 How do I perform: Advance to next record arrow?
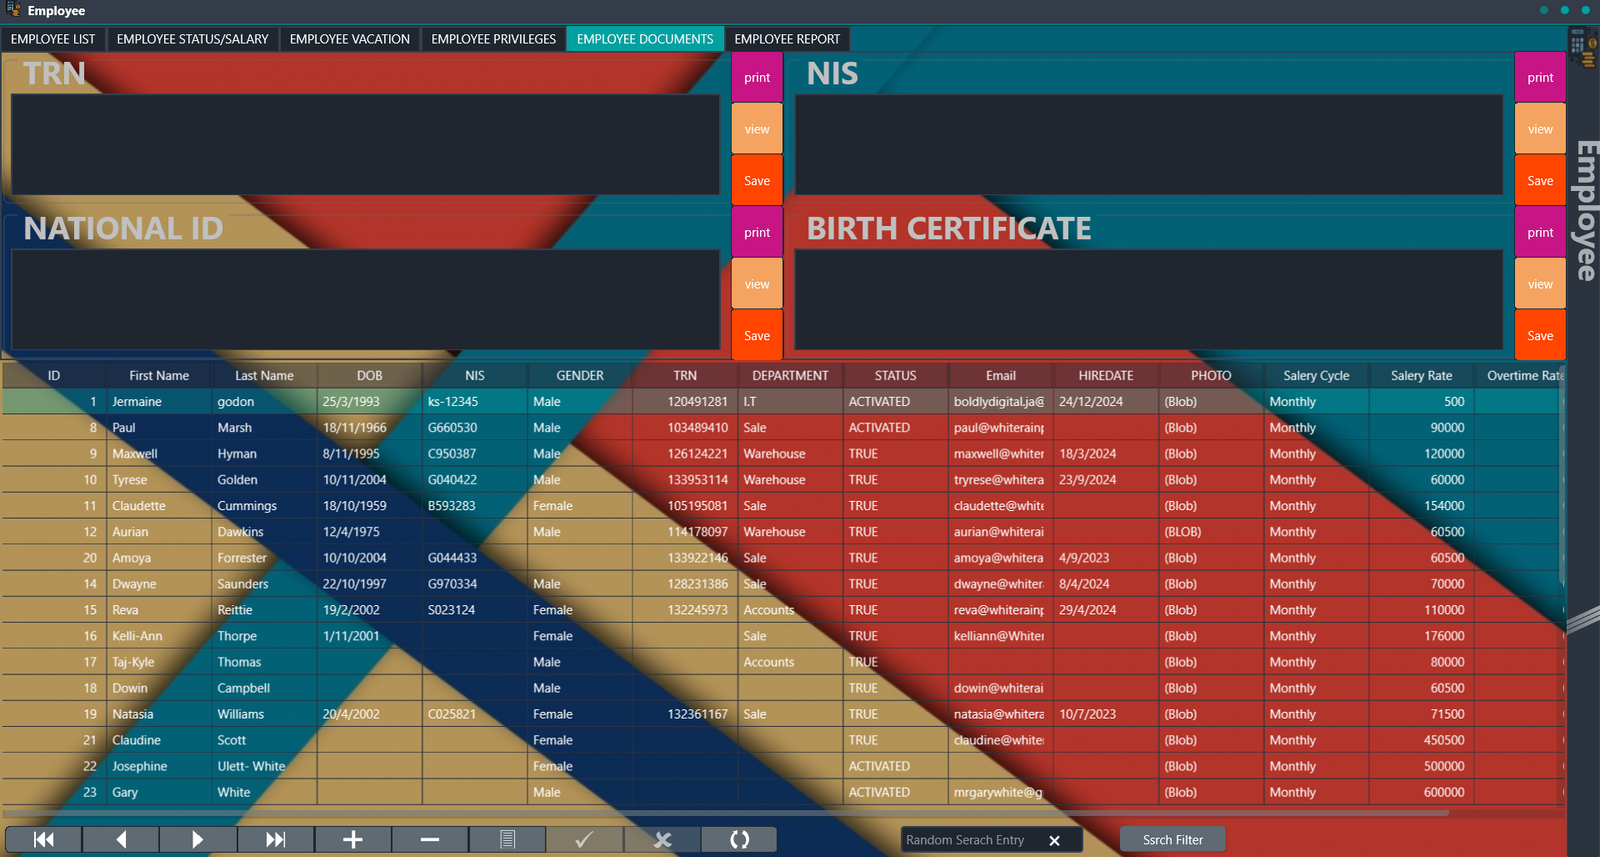click(x=198, y=840)
